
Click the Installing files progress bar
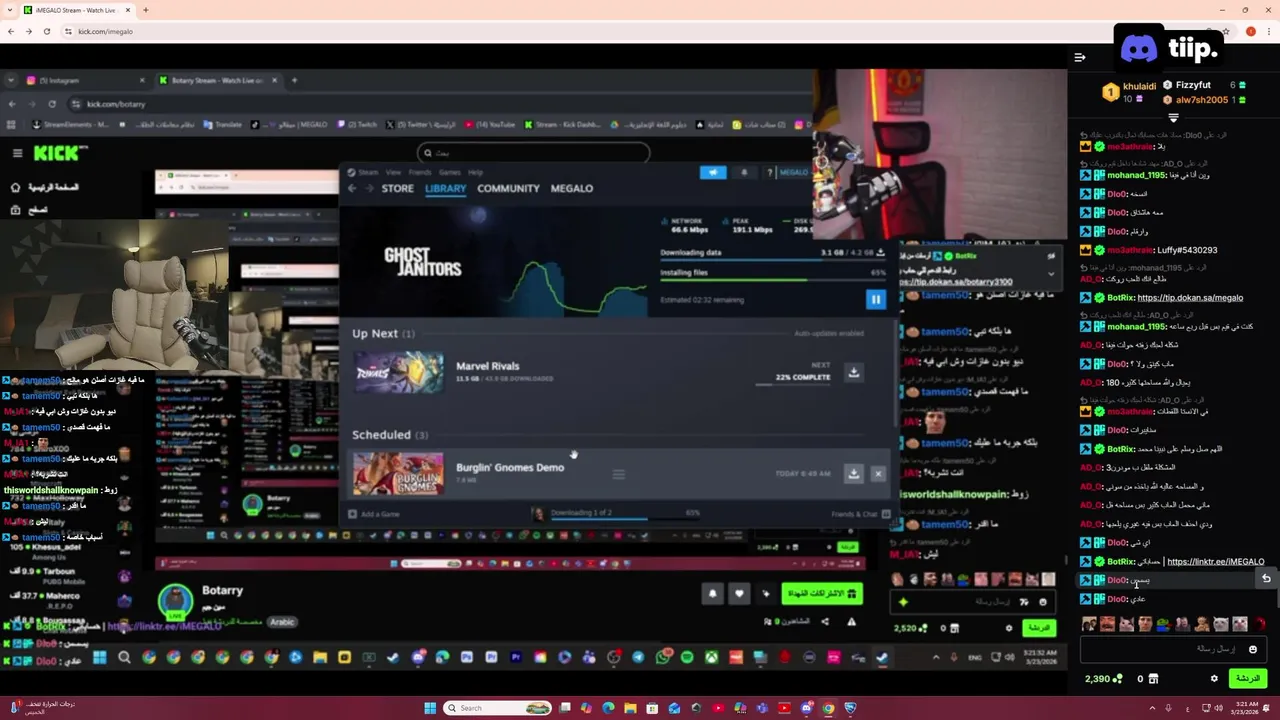coord(773,280)
